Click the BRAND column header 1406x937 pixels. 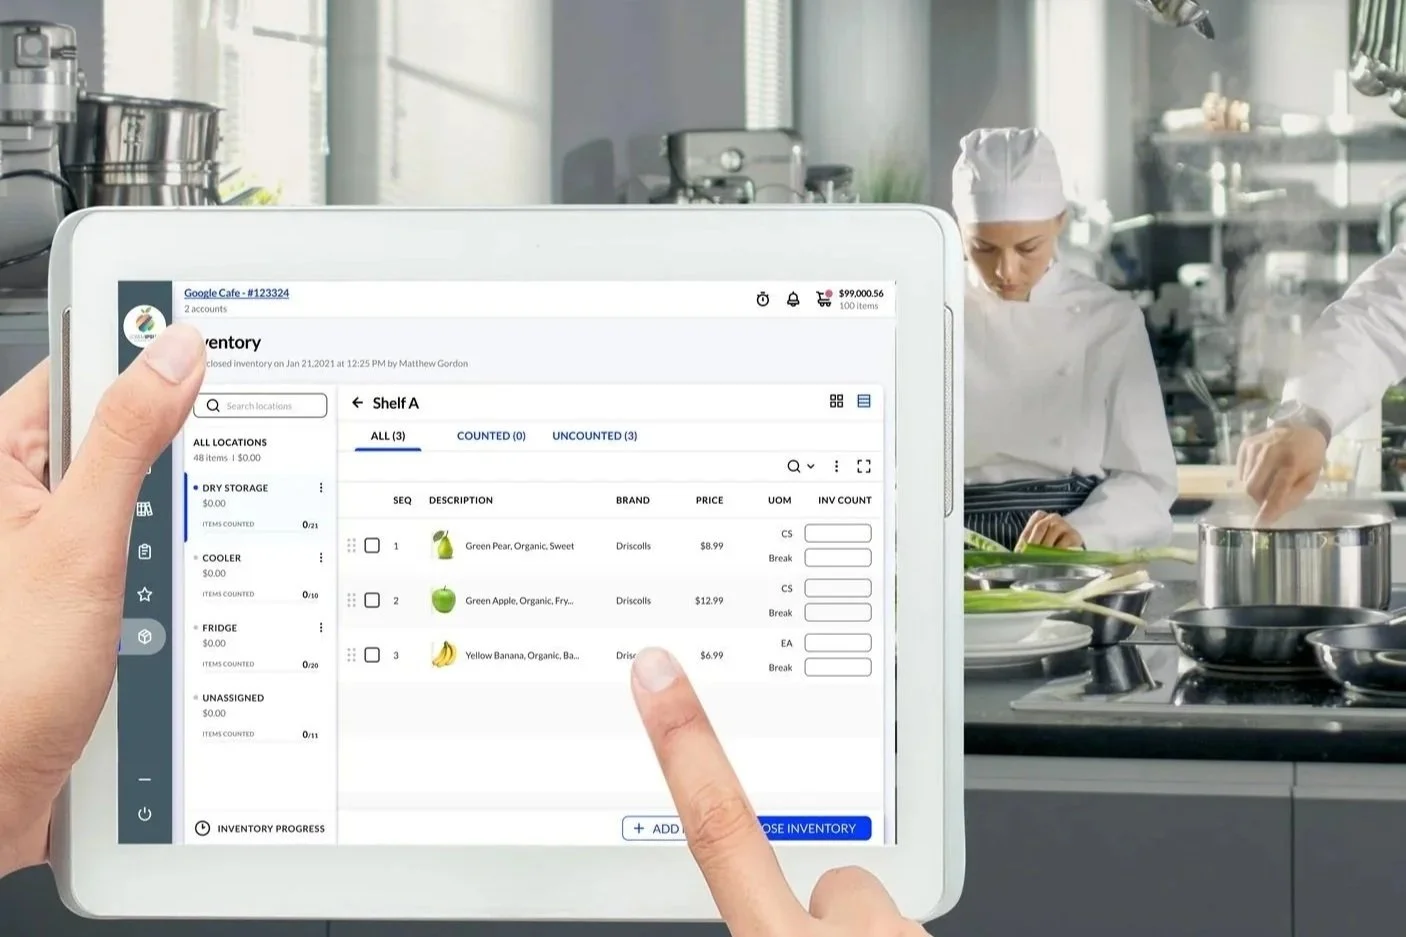tap(633, 500)
